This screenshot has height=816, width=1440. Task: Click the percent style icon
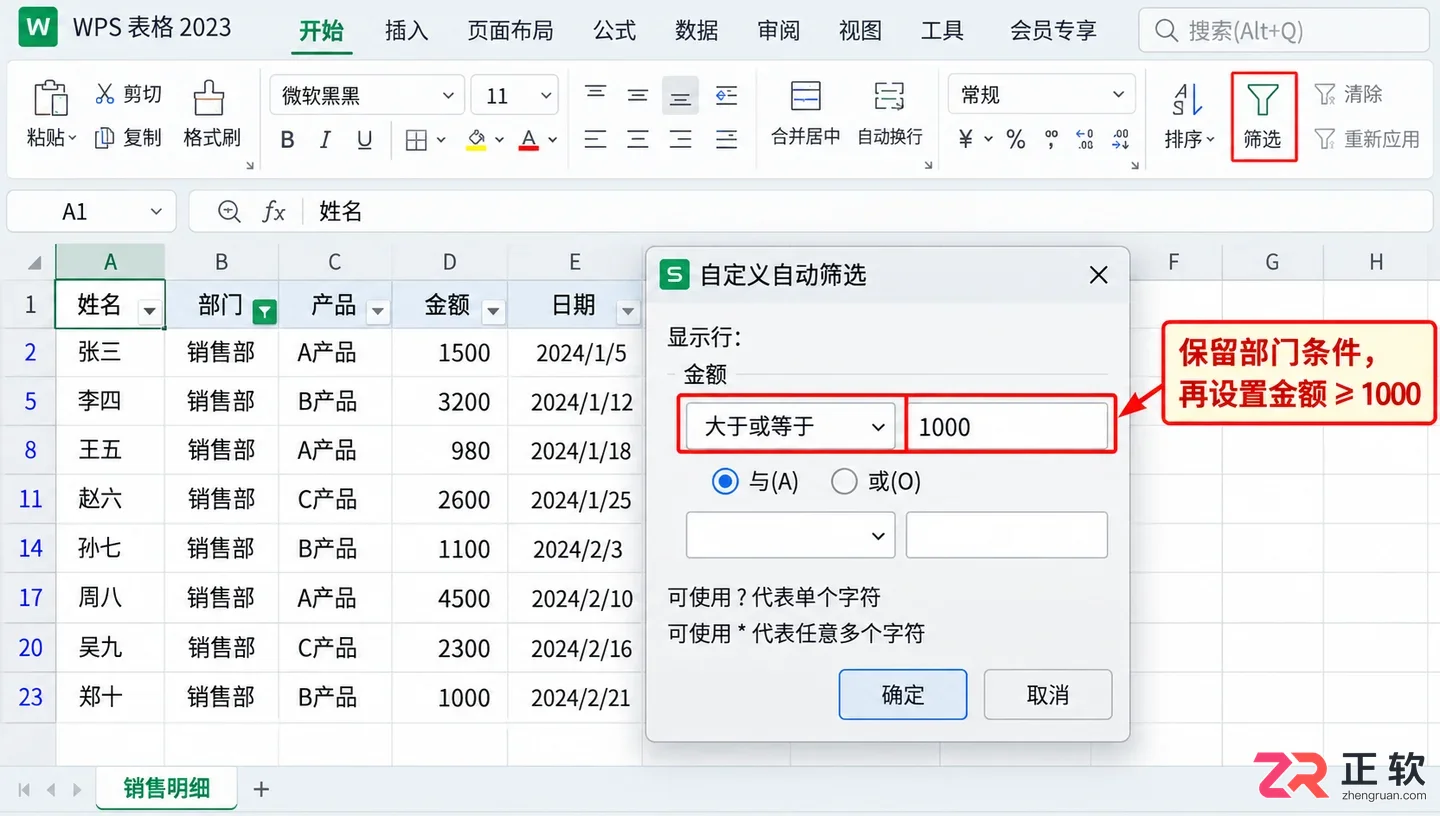point(1016,139)
